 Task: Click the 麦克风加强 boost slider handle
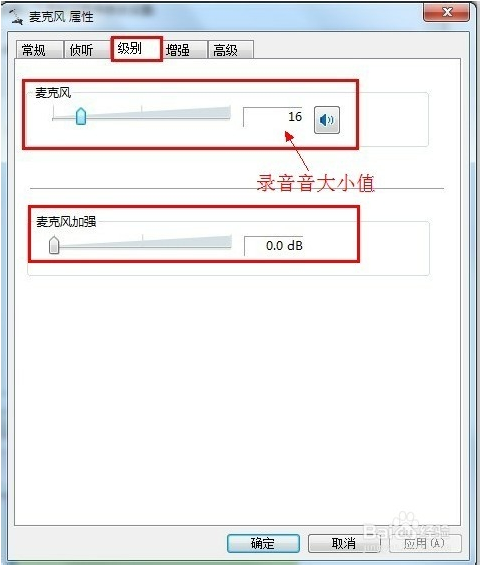[x=54, y=245]
